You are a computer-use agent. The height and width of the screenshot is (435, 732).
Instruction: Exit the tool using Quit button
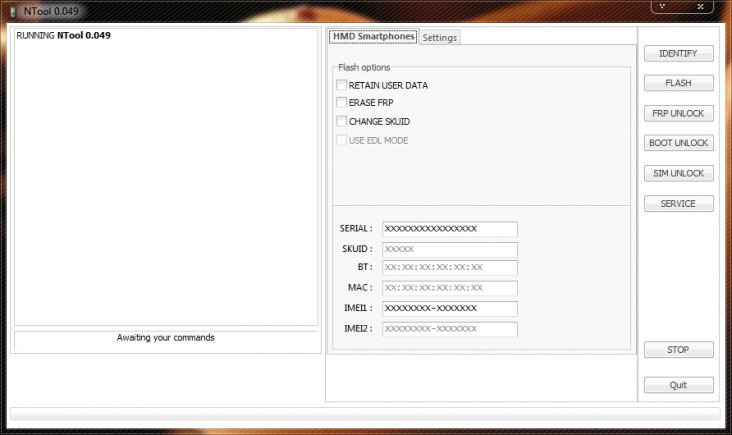coord(678,385)
